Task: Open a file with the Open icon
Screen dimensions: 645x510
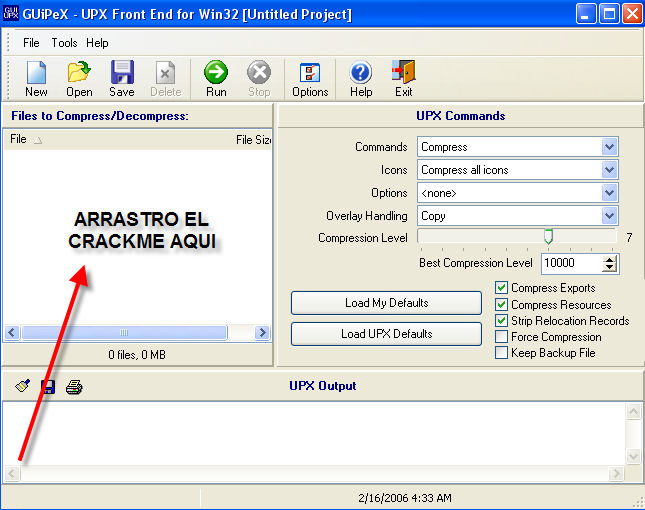Action: tap(79, 78)
